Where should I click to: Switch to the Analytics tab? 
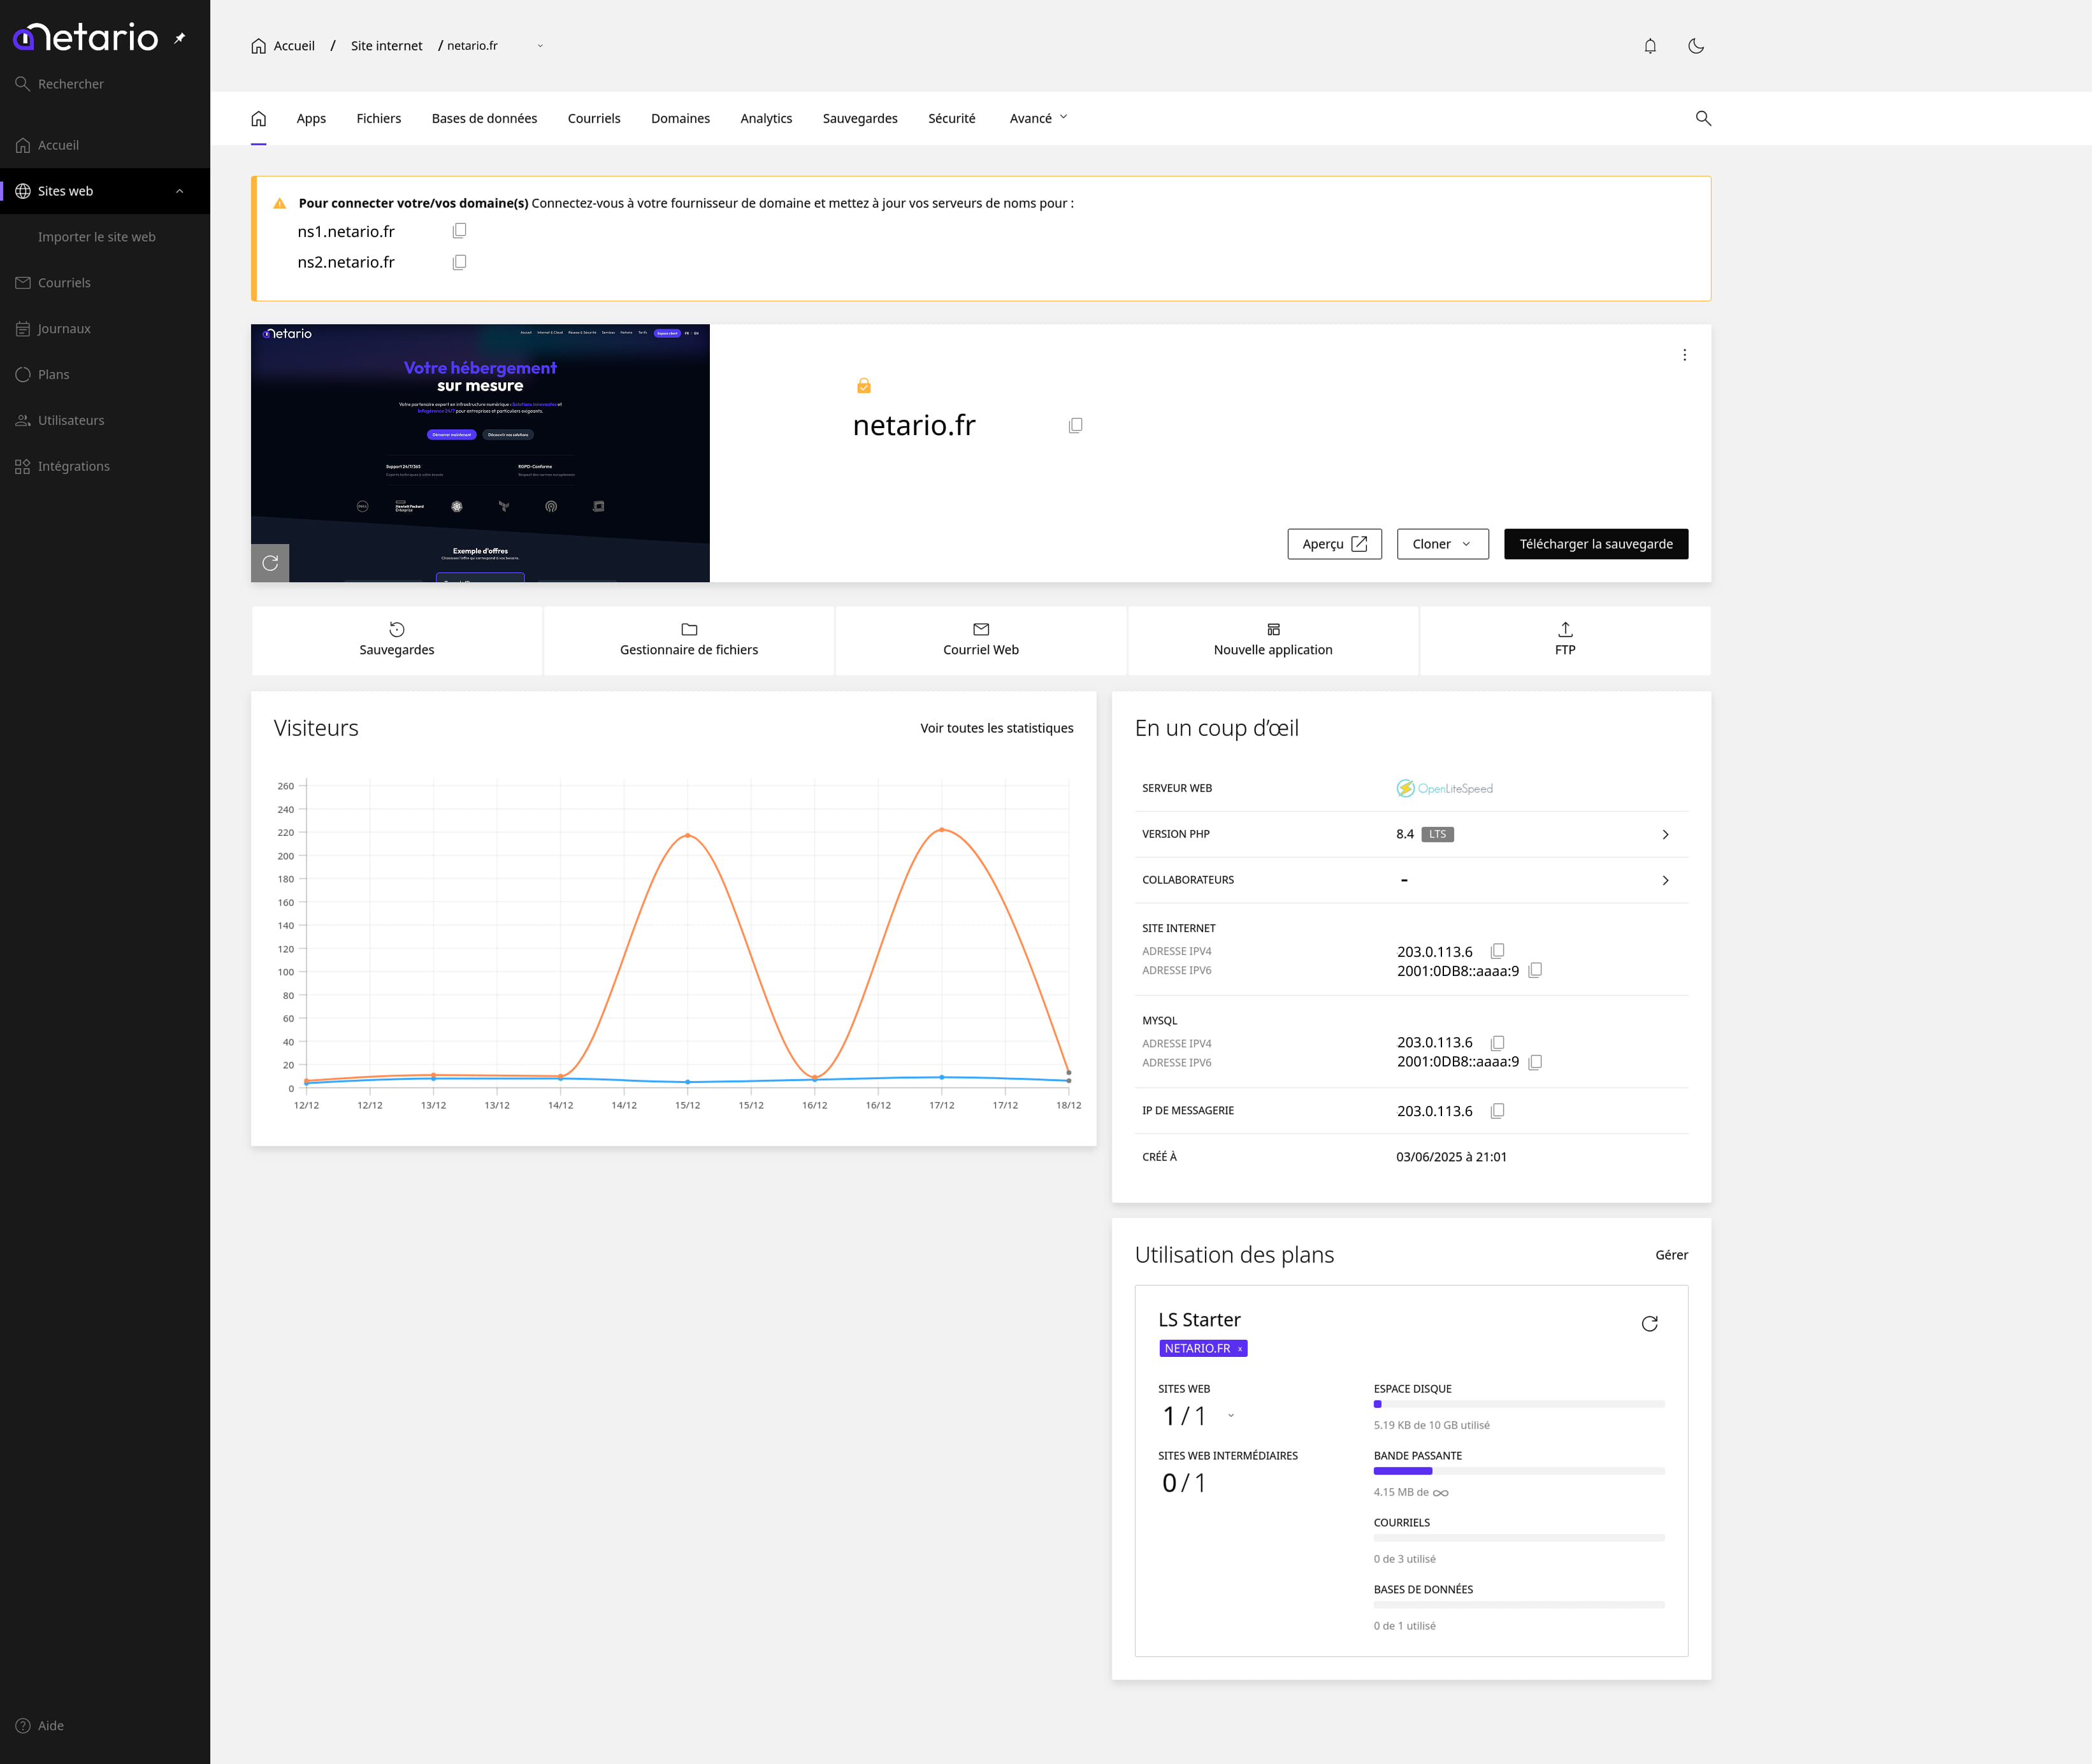point(766,118)
